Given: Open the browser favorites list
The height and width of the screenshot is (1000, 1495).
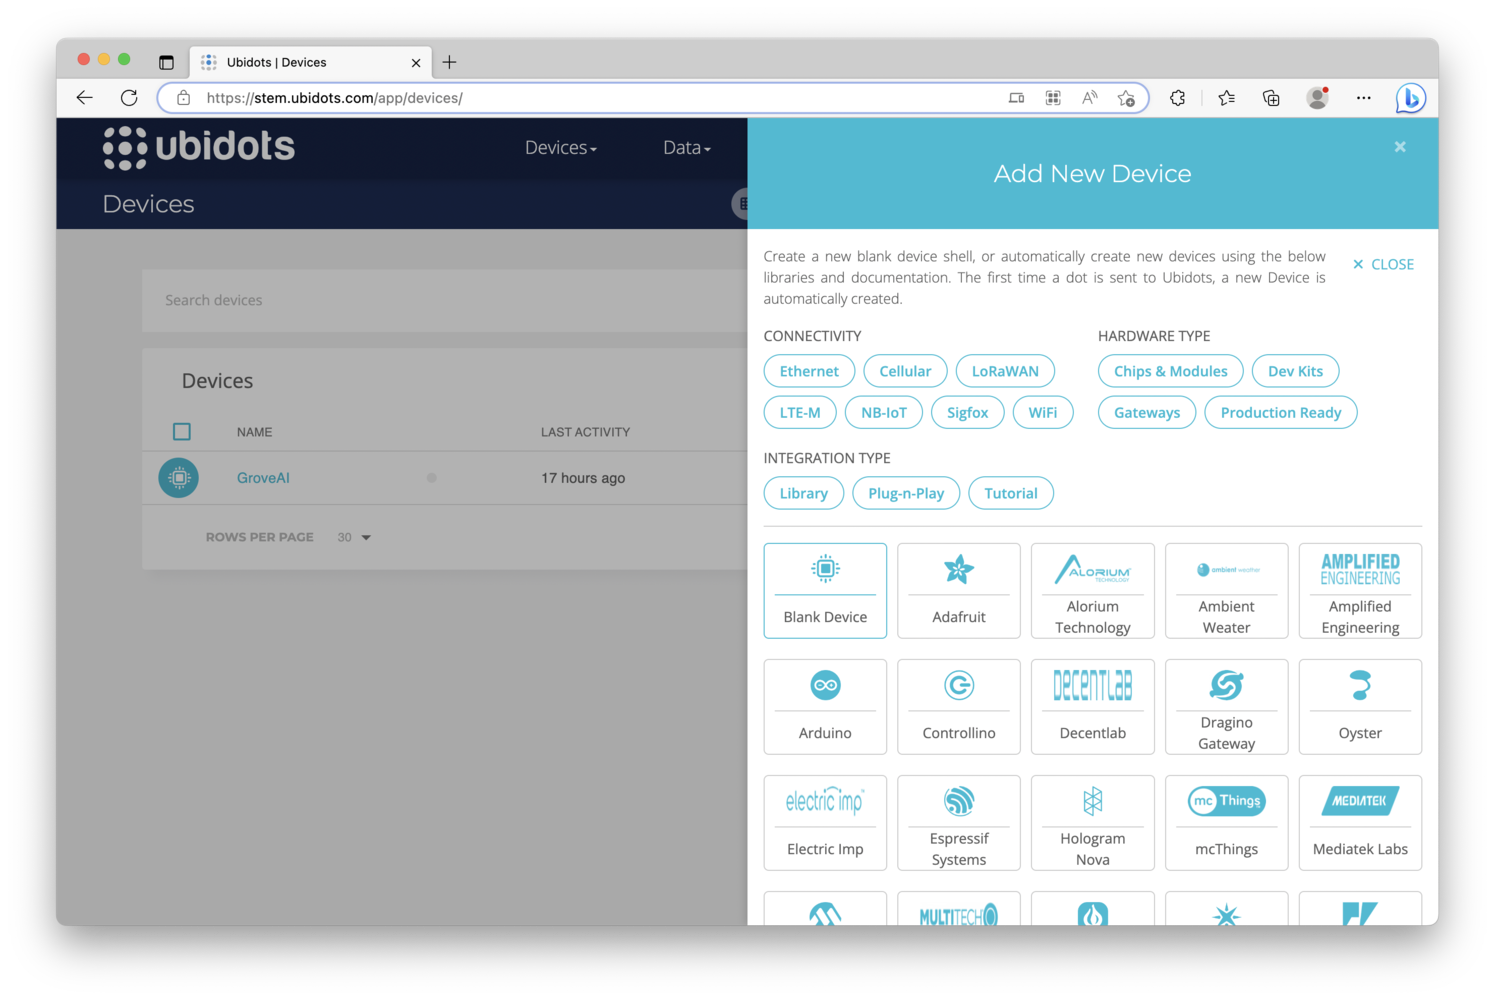Looking at the screenshot, I should coord(1227,98).
